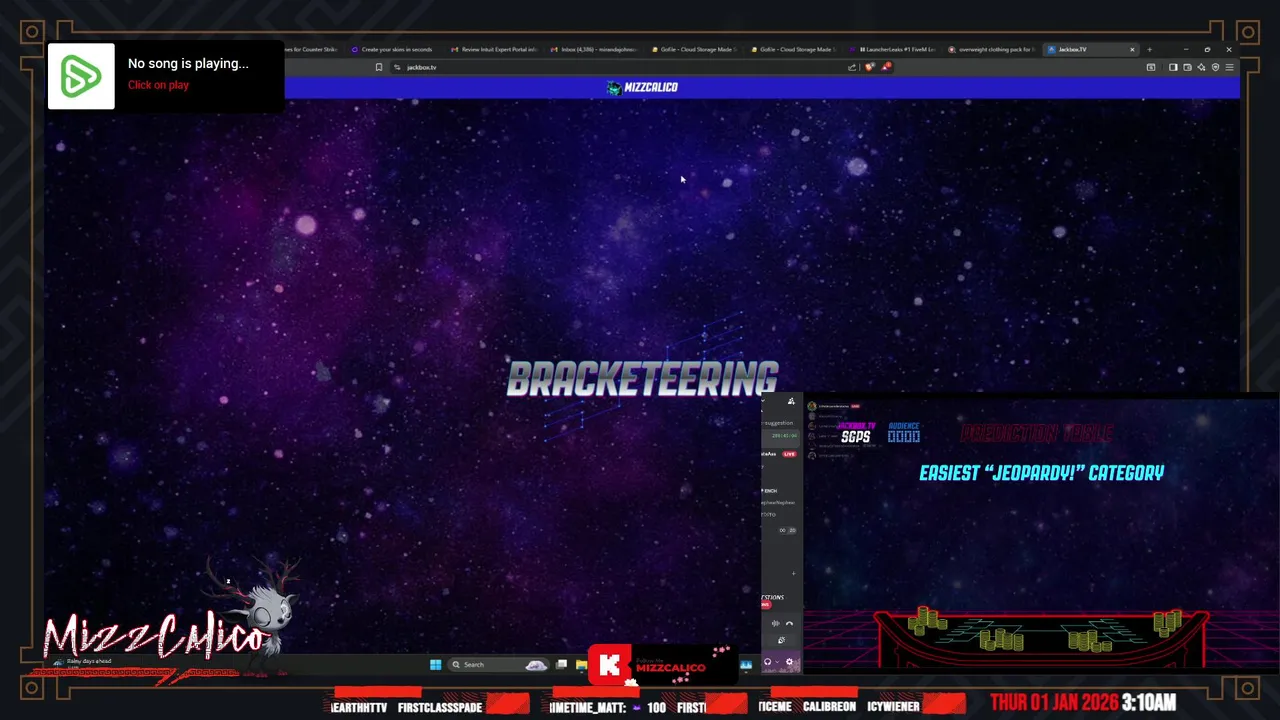Open Discord user settings gear

tap(789, 661)
